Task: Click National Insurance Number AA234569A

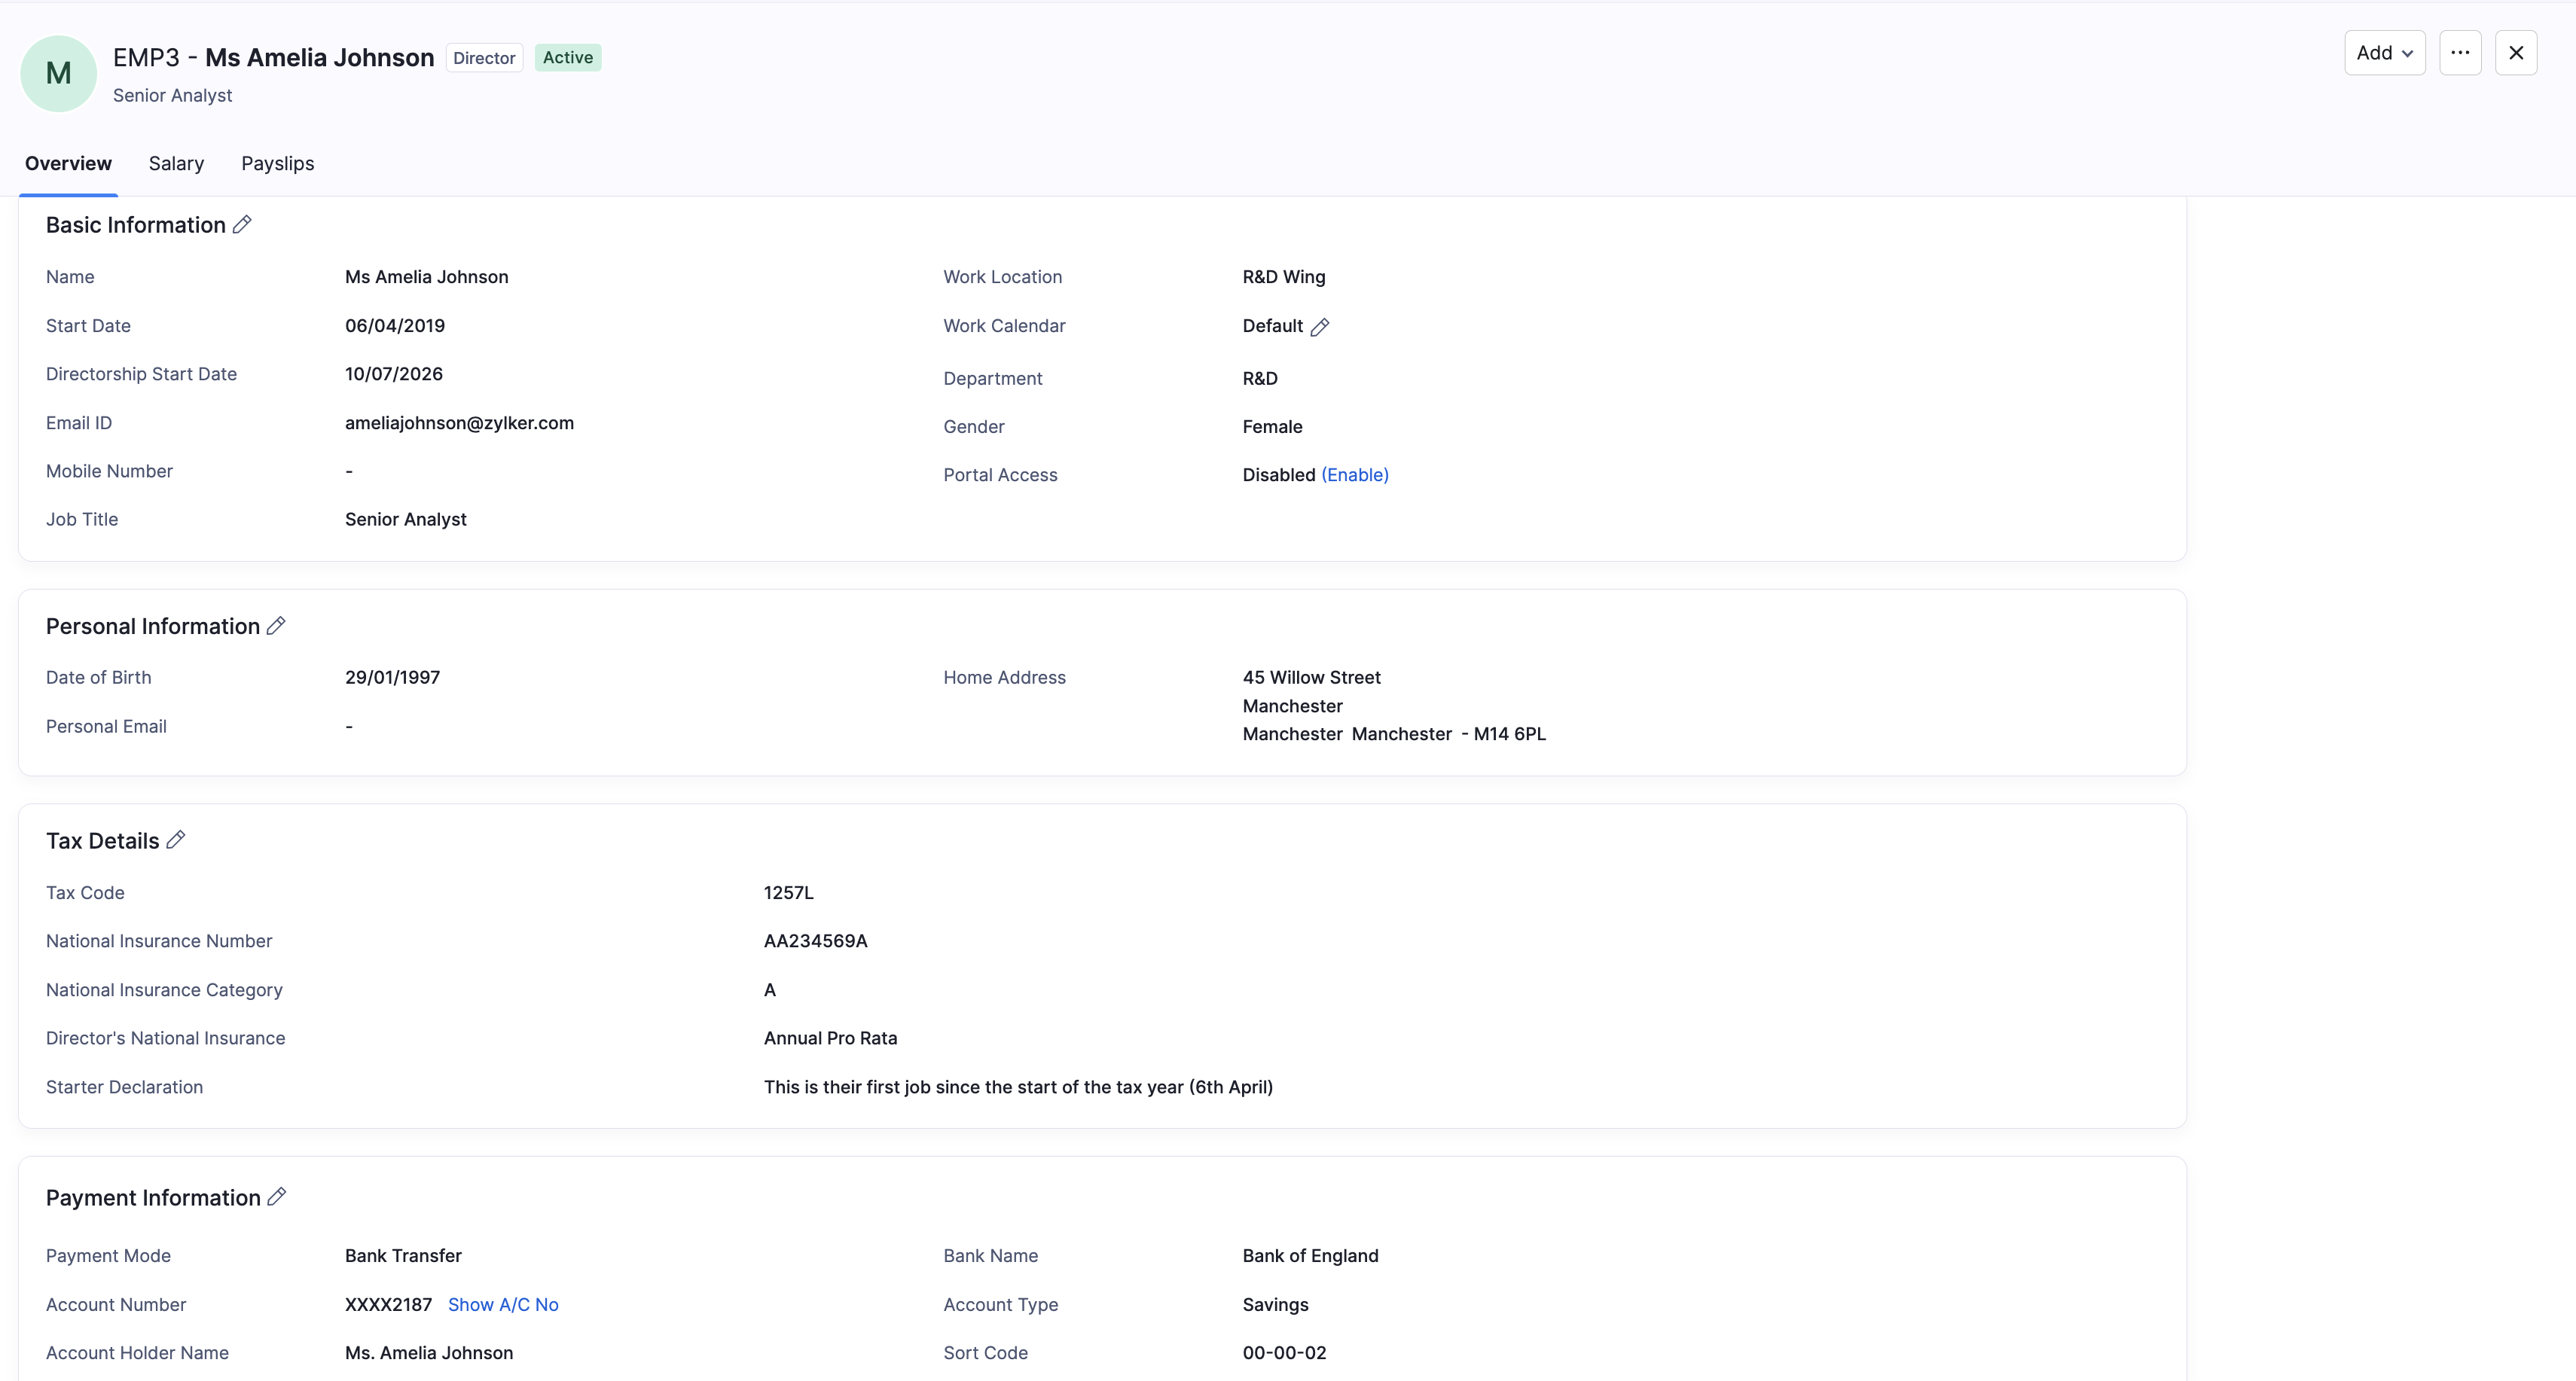Action: click(x=816, y=941)
